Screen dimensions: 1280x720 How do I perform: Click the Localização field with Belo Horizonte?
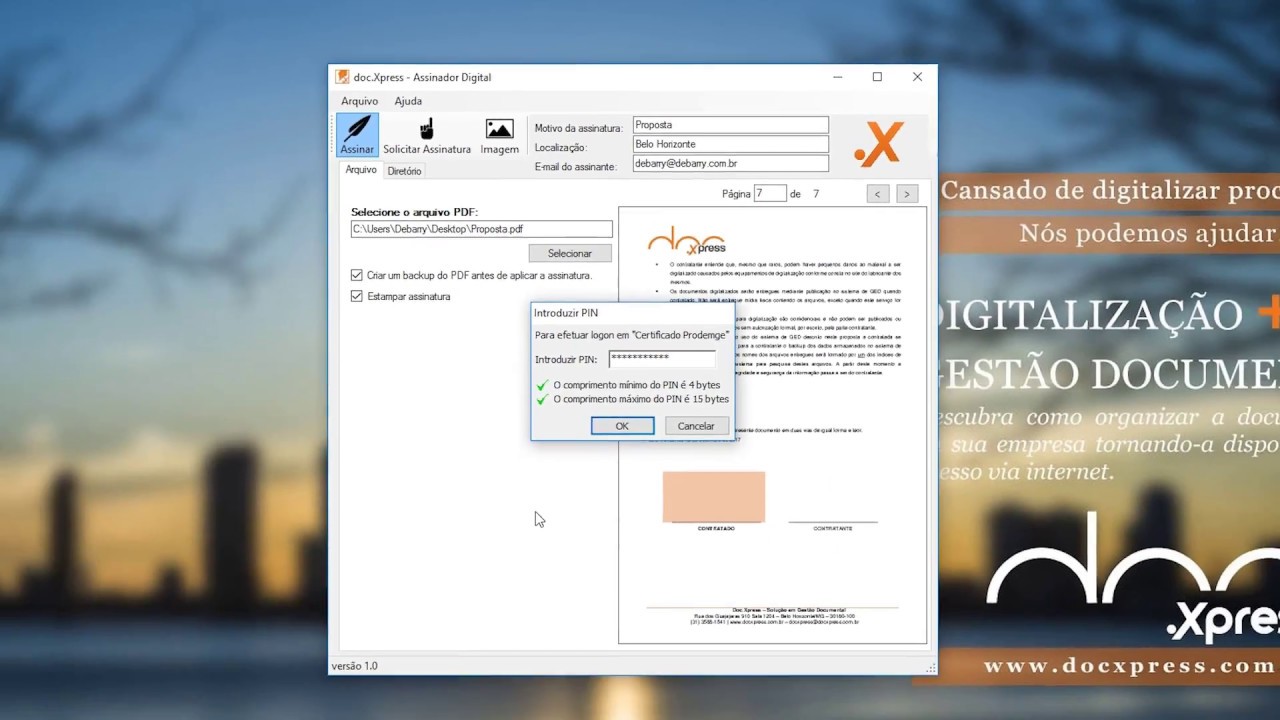pyautogui.click(x=731, y=144)
